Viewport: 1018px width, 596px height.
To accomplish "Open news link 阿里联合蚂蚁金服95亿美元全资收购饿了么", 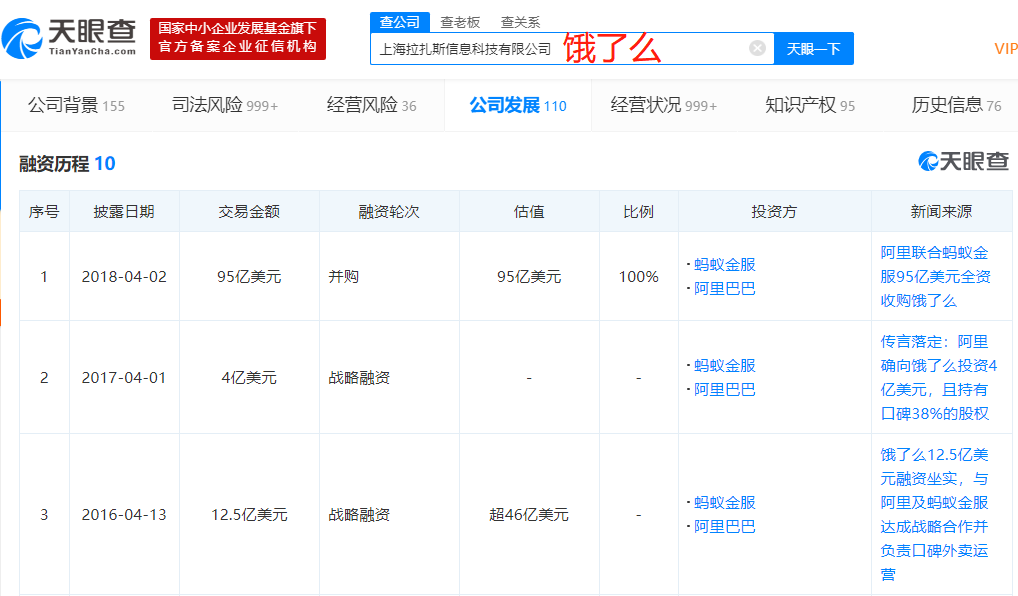I will pyautogui.click(x=936, y=277).
